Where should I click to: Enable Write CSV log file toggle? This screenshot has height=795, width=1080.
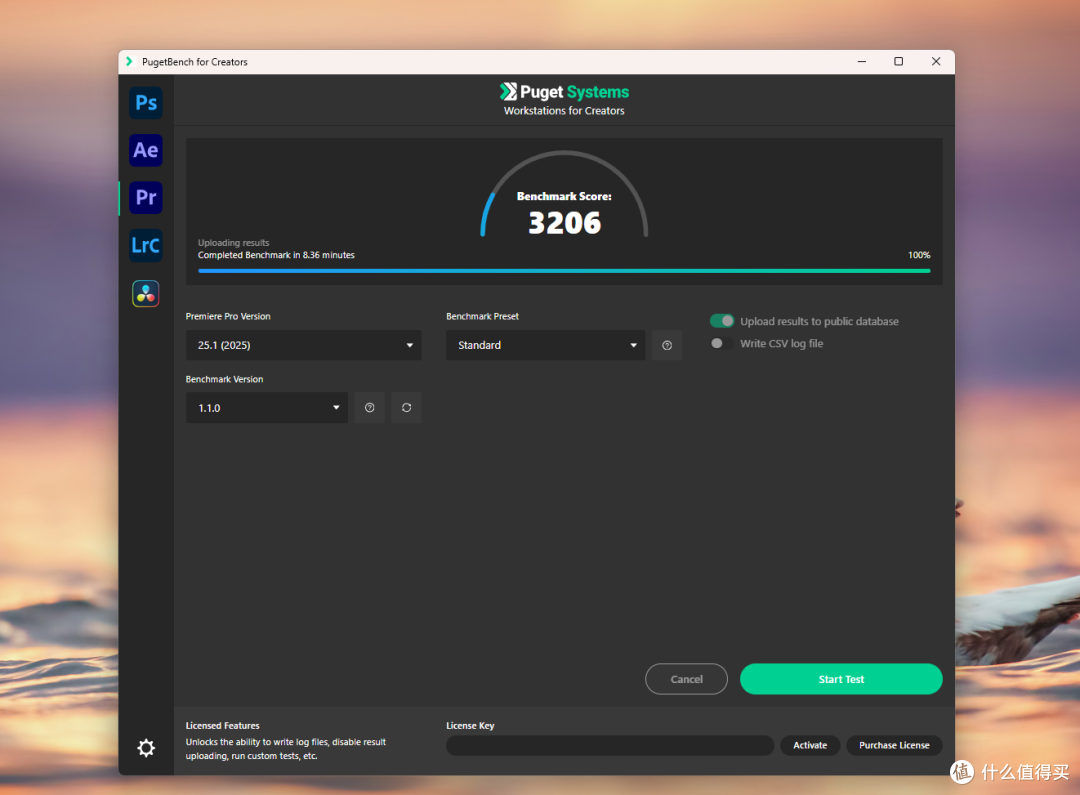pyautogui.click(x=722, y=343)
